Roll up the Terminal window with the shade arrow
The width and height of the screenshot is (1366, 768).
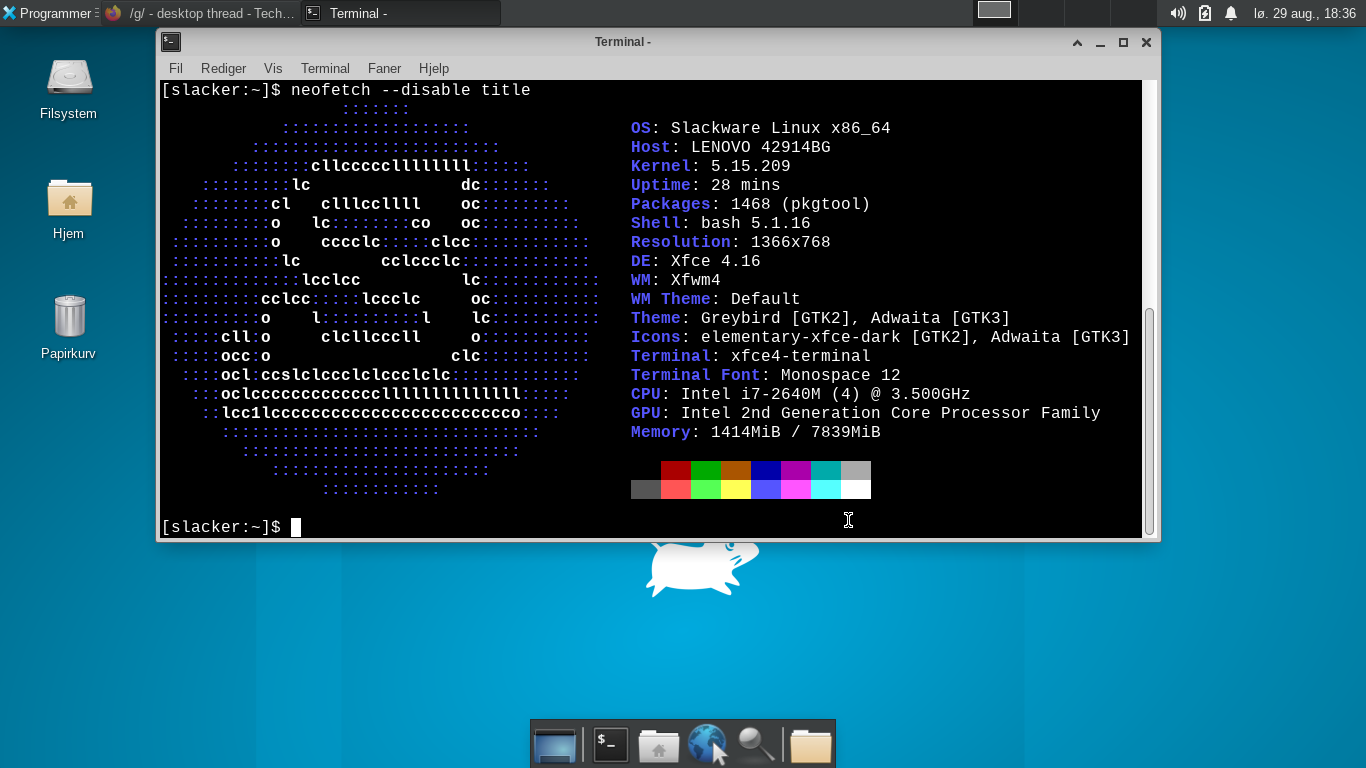(1078, 42)
